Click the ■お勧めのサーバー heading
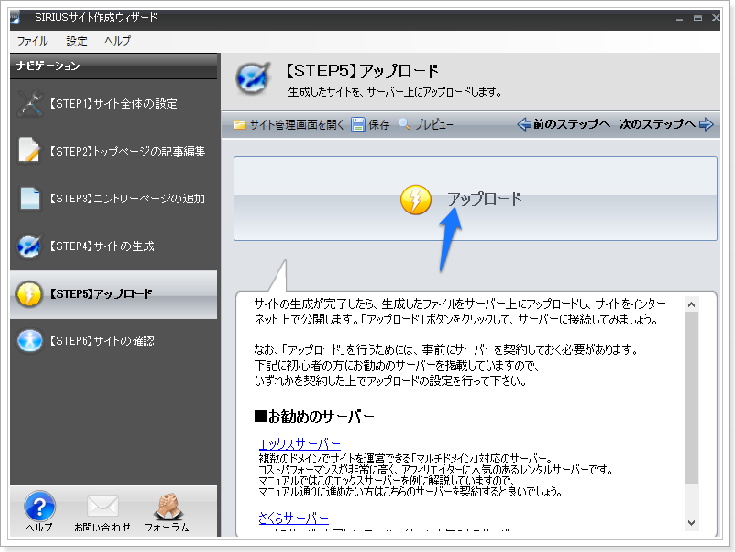Screen dimensions: 735x552 pyautogui.click(x=315, y=416)
